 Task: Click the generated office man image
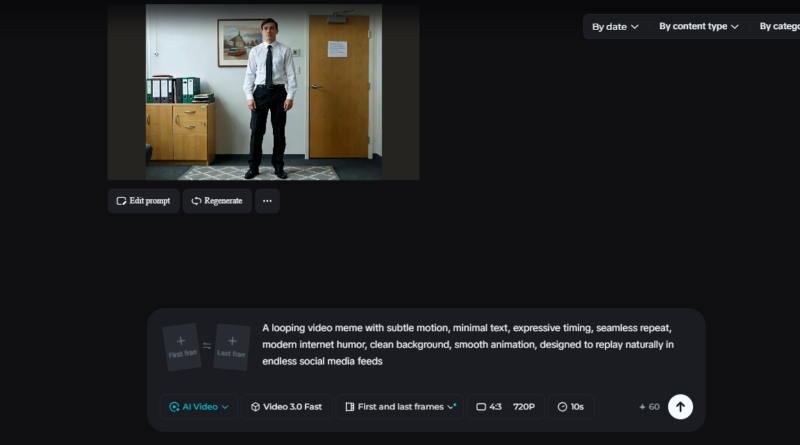coord(264,92)
